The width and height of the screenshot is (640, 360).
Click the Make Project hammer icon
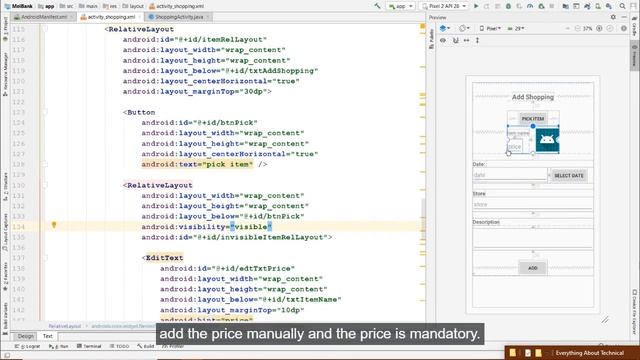378,6
